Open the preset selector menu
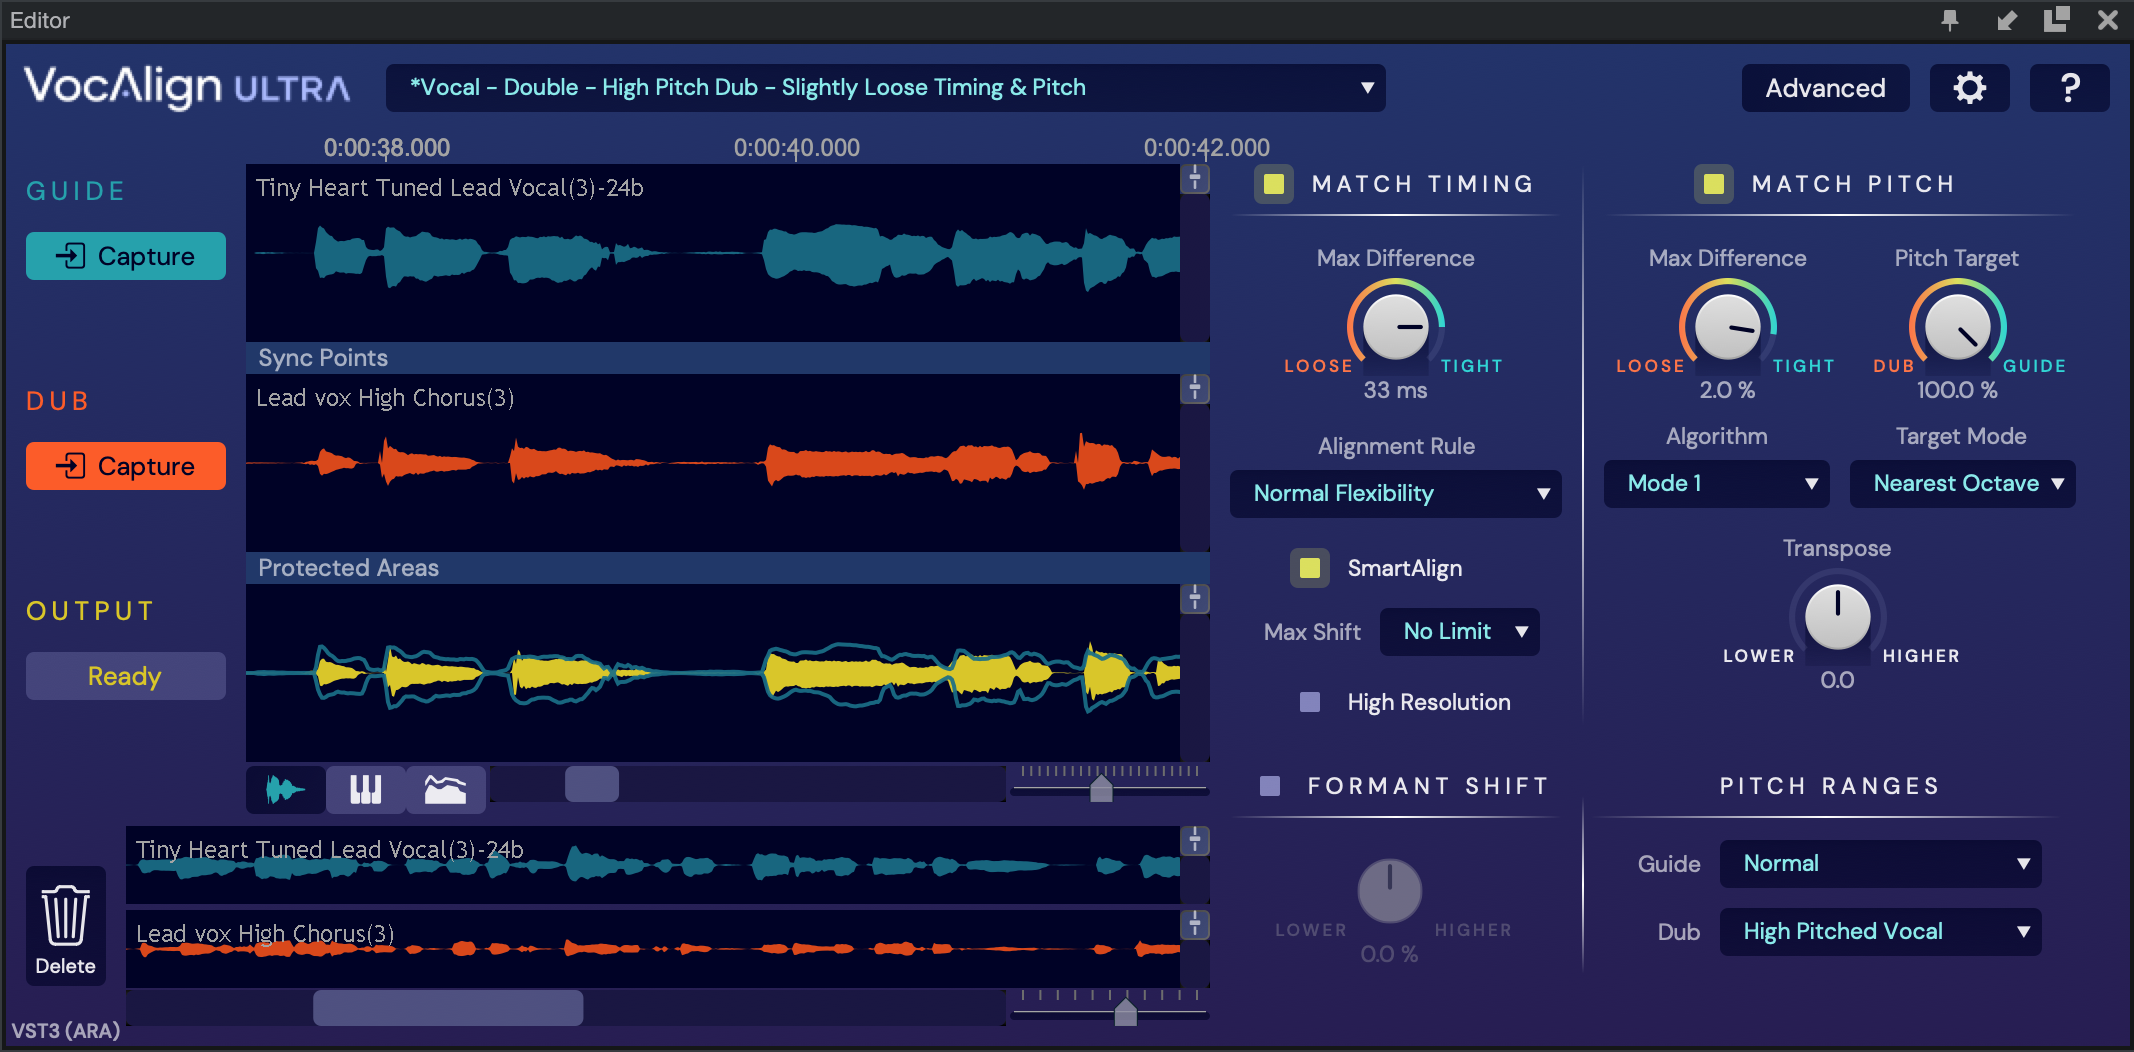The height and width of the screenshot is (1052, 2134). tap(885, 88)
